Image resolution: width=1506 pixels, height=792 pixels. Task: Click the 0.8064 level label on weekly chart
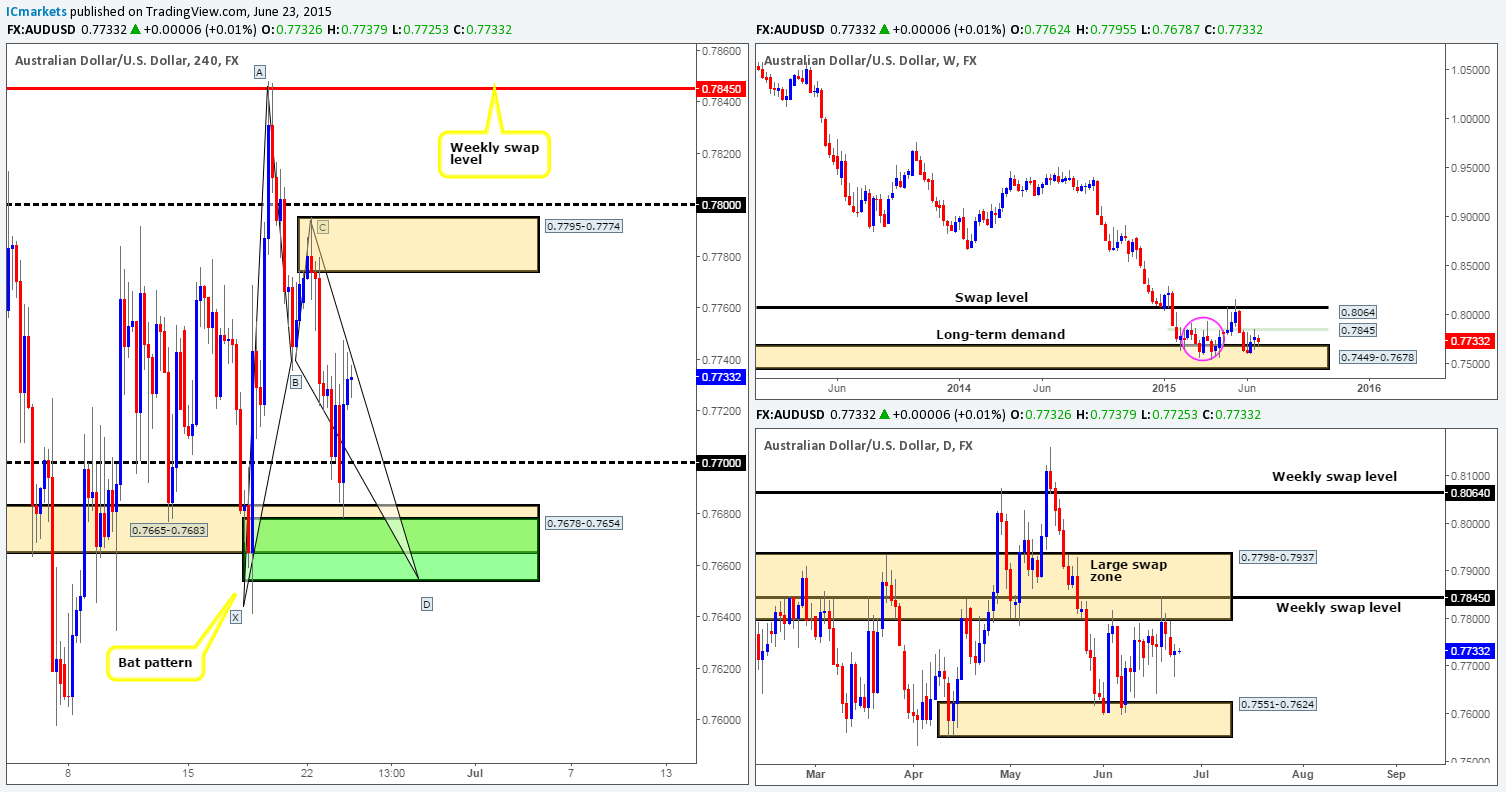[1356, 312]
